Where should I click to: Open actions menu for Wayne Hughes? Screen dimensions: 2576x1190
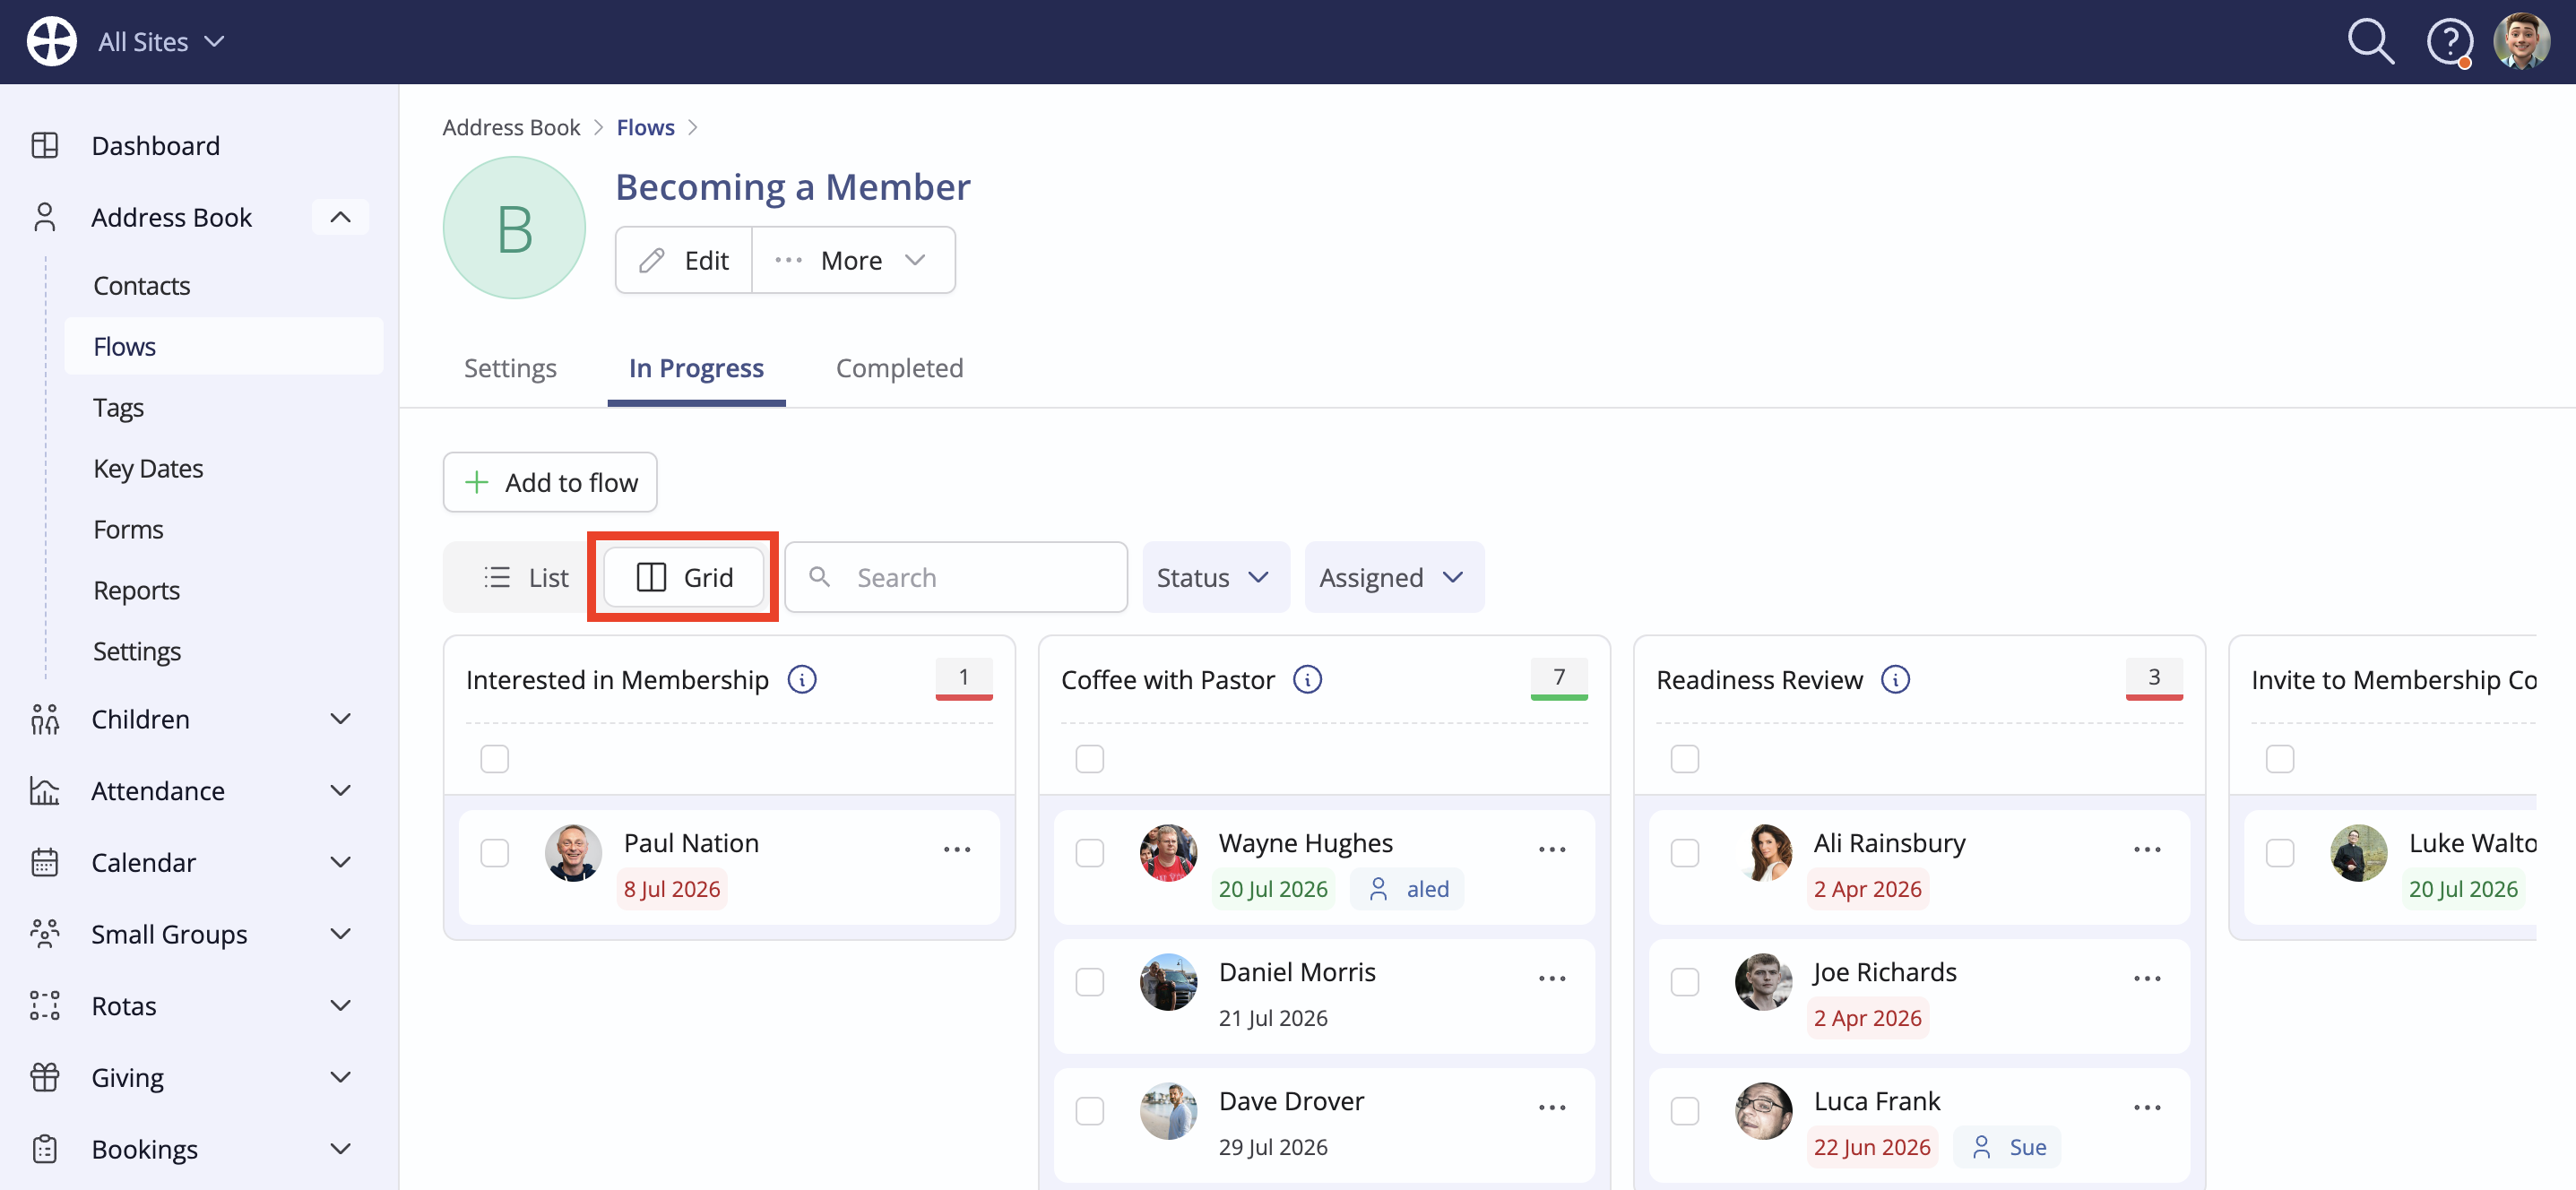[x=1552, y=849]
